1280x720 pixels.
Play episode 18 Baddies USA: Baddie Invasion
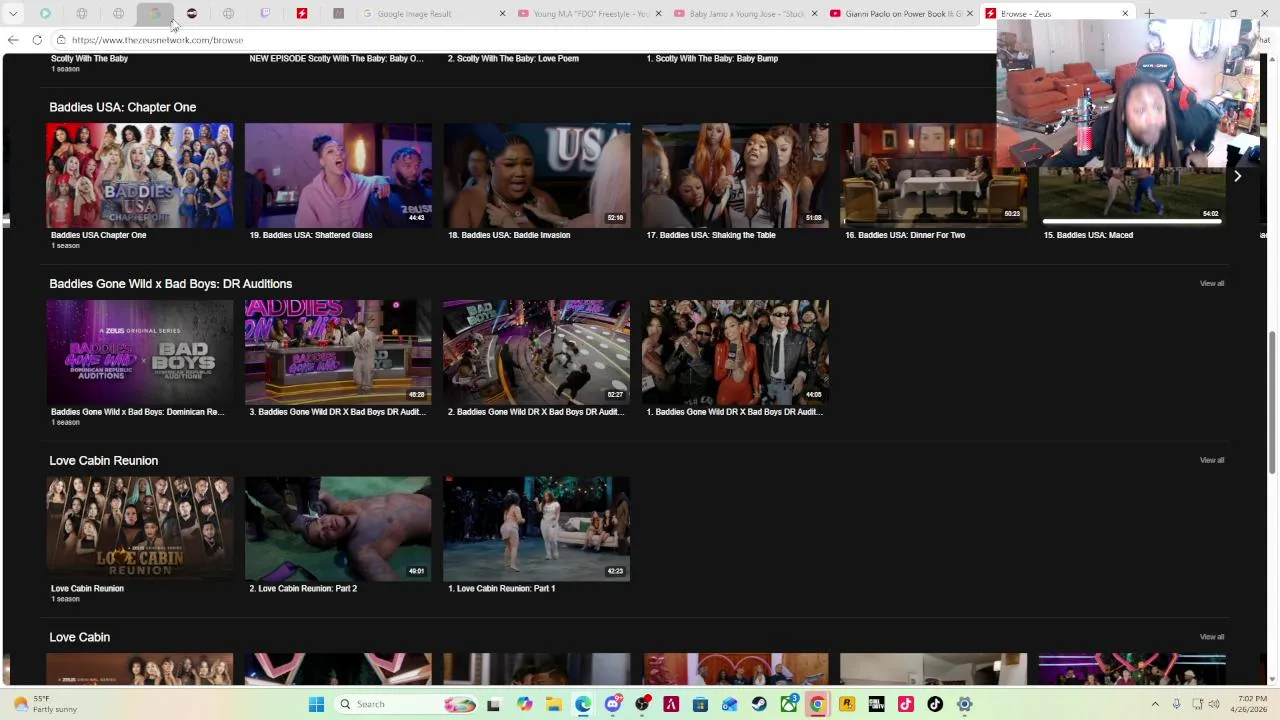pyautogui.click(x=537, y=175)
